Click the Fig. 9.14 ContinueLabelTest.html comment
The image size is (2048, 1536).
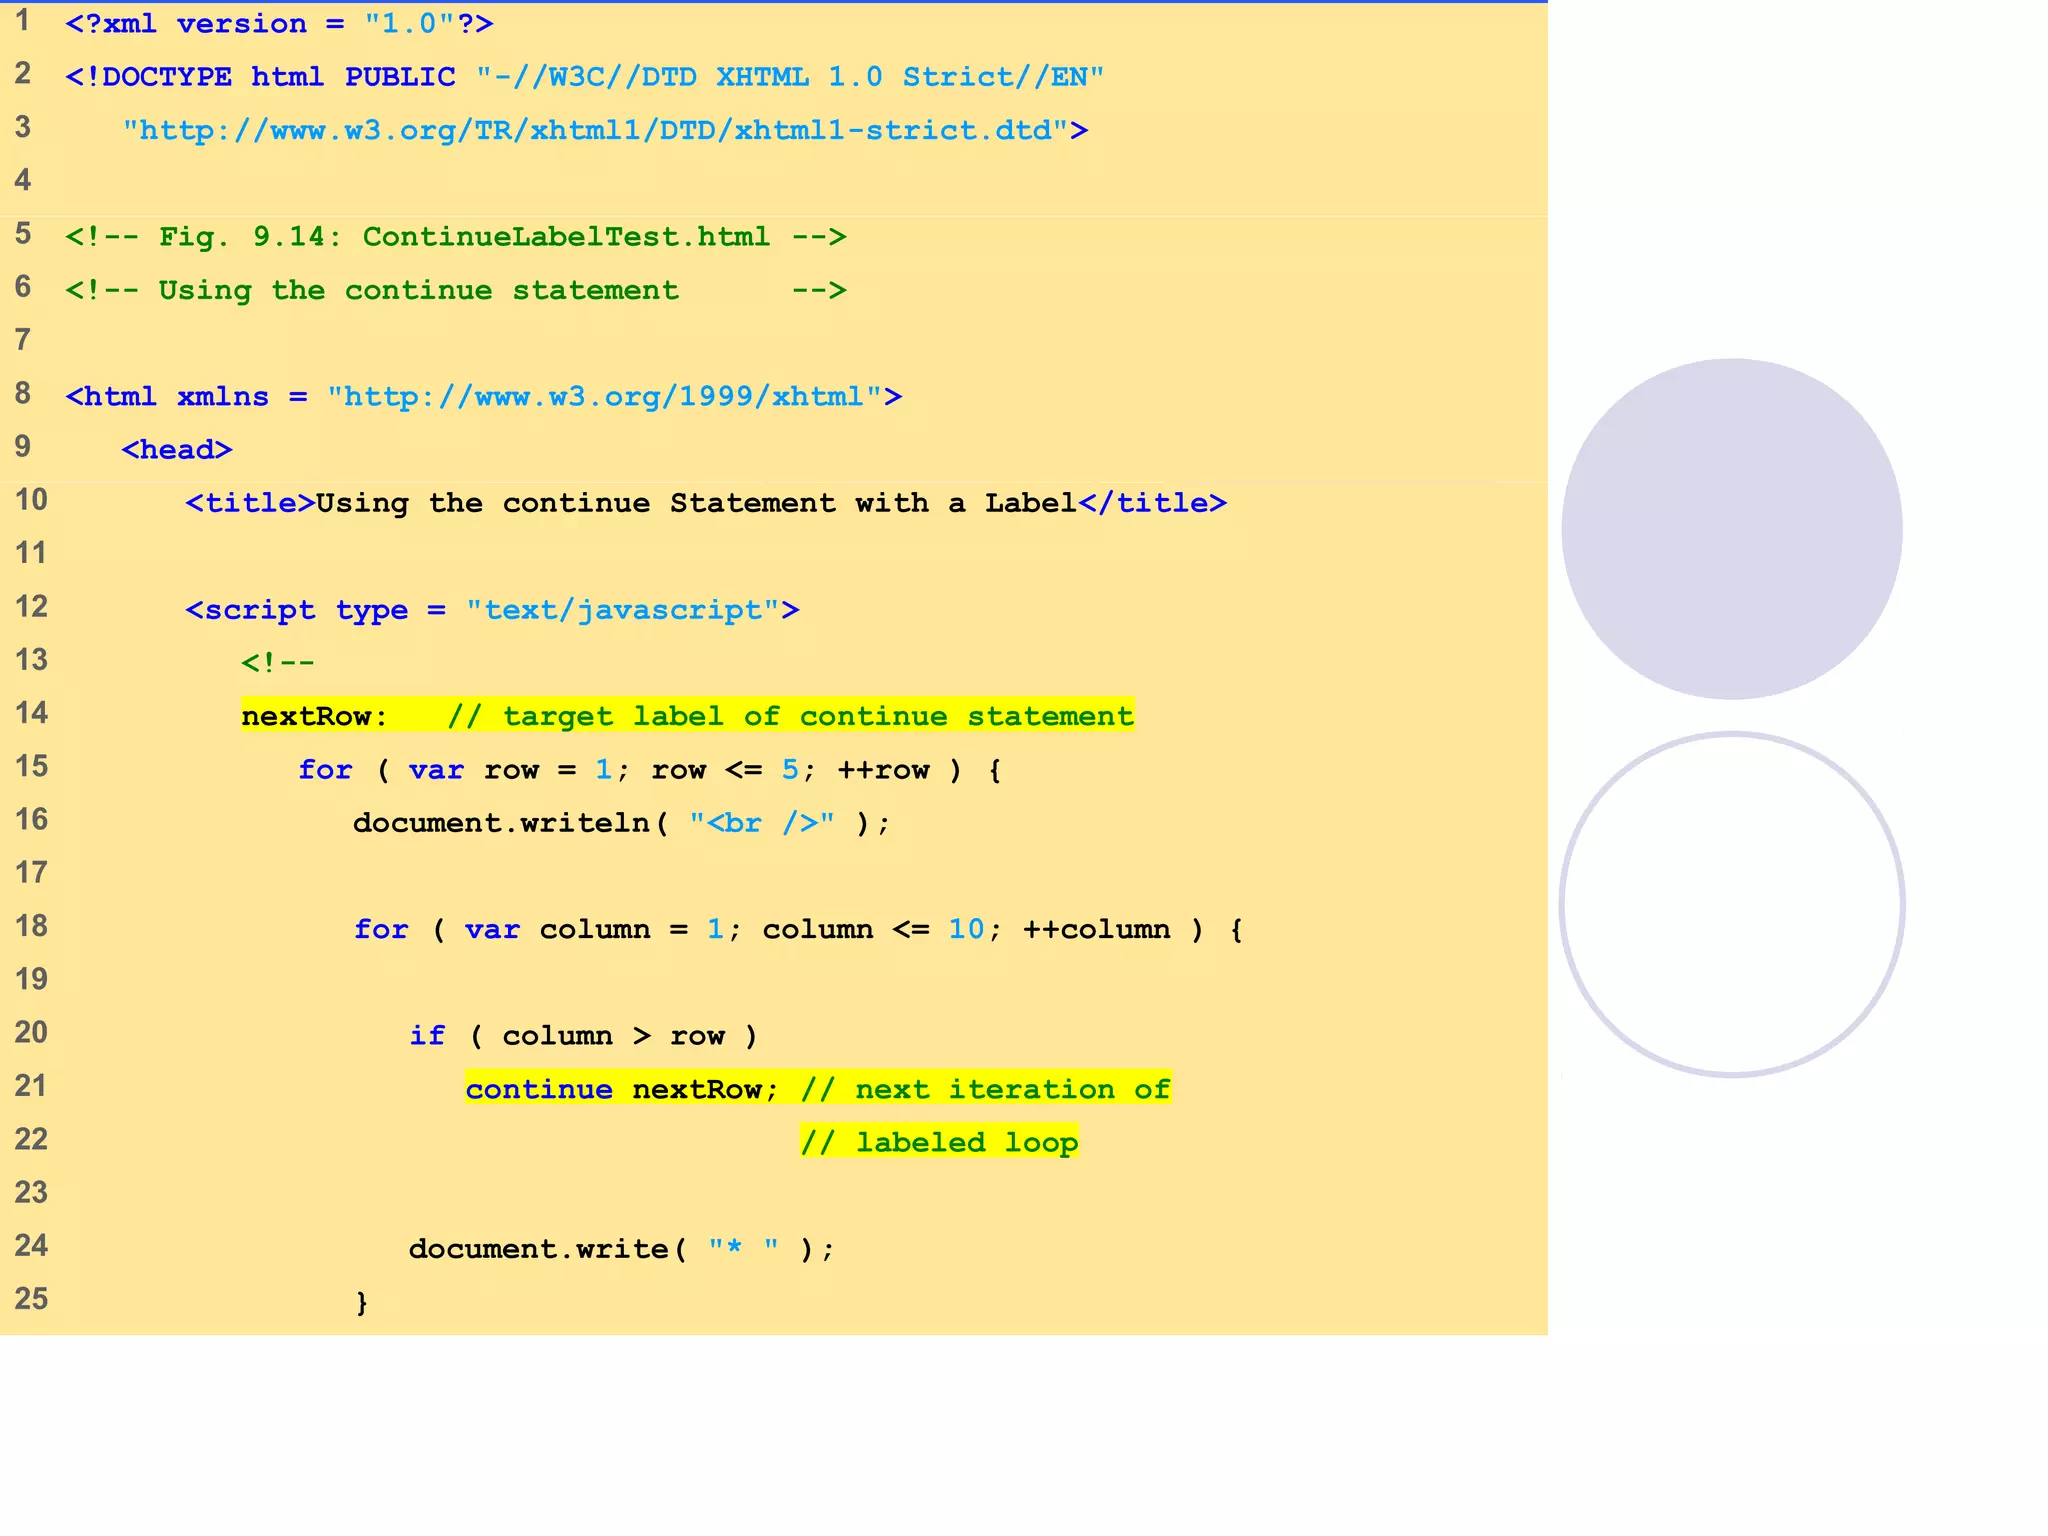456,237
